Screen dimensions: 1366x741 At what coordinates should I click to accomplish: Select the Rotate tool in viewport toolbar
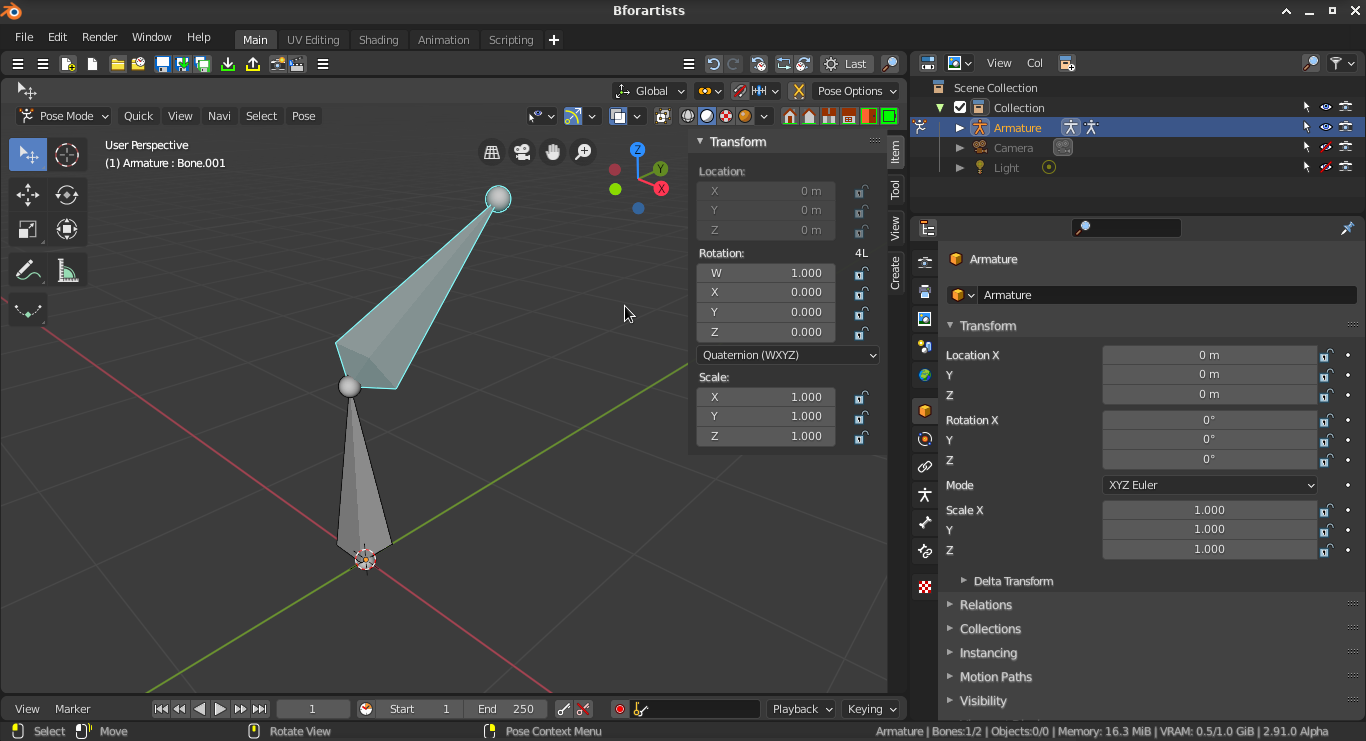[67, 195]
